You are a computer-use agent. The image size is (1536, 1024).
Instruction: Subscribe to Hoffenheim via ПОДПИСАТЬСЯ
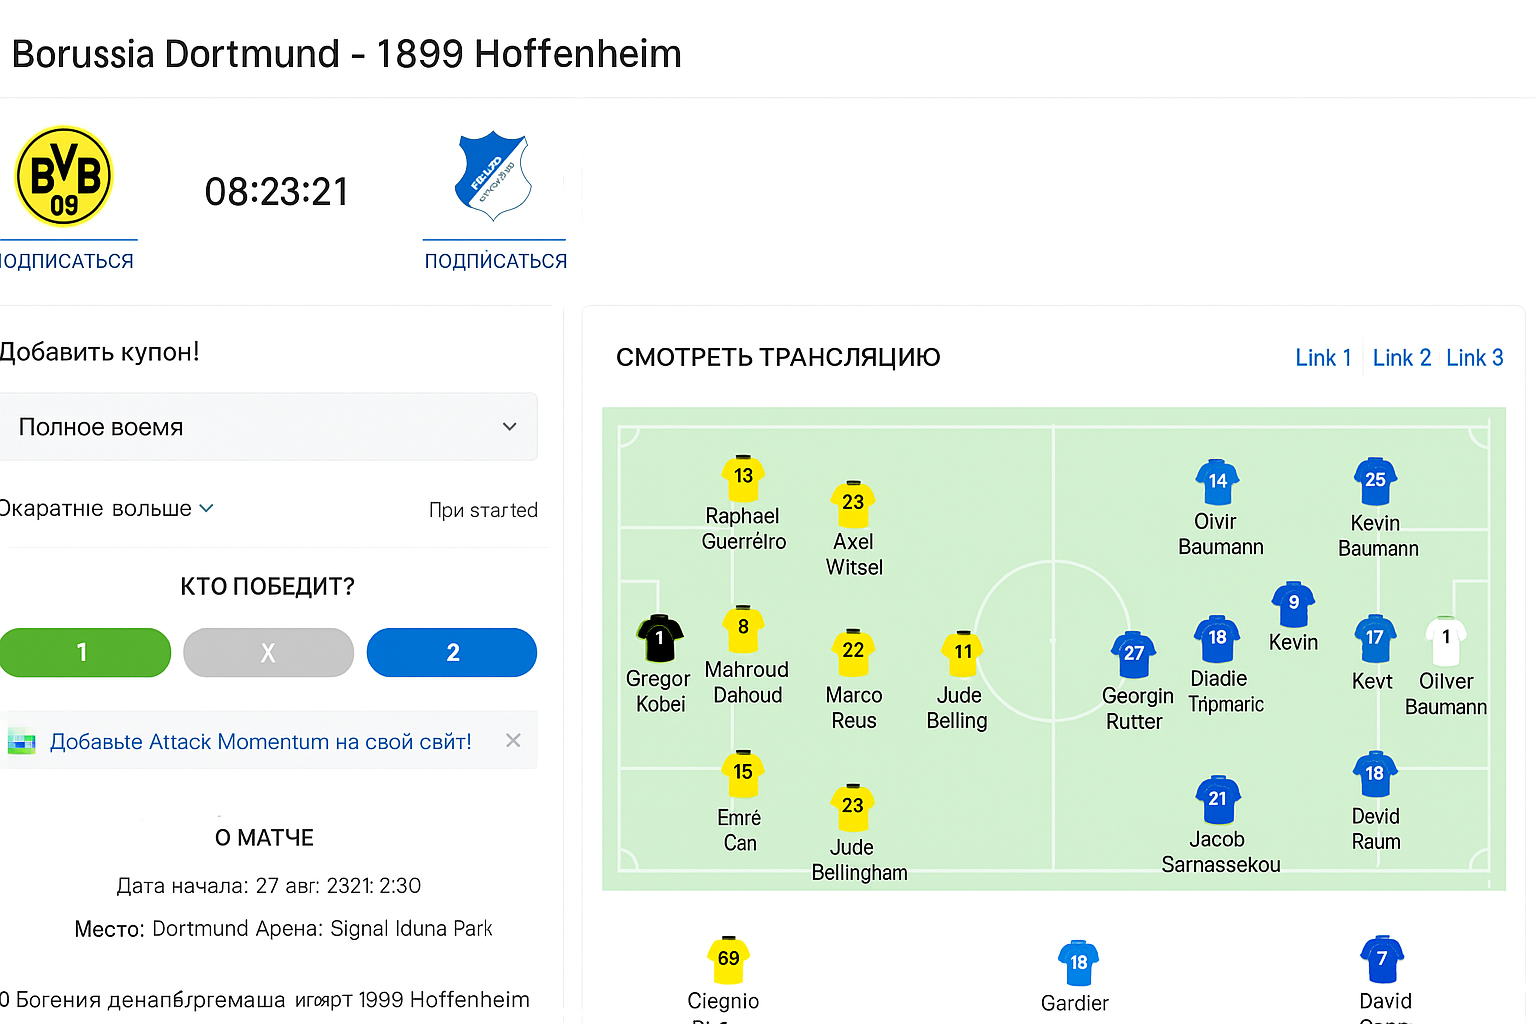(x=495, y=261)
